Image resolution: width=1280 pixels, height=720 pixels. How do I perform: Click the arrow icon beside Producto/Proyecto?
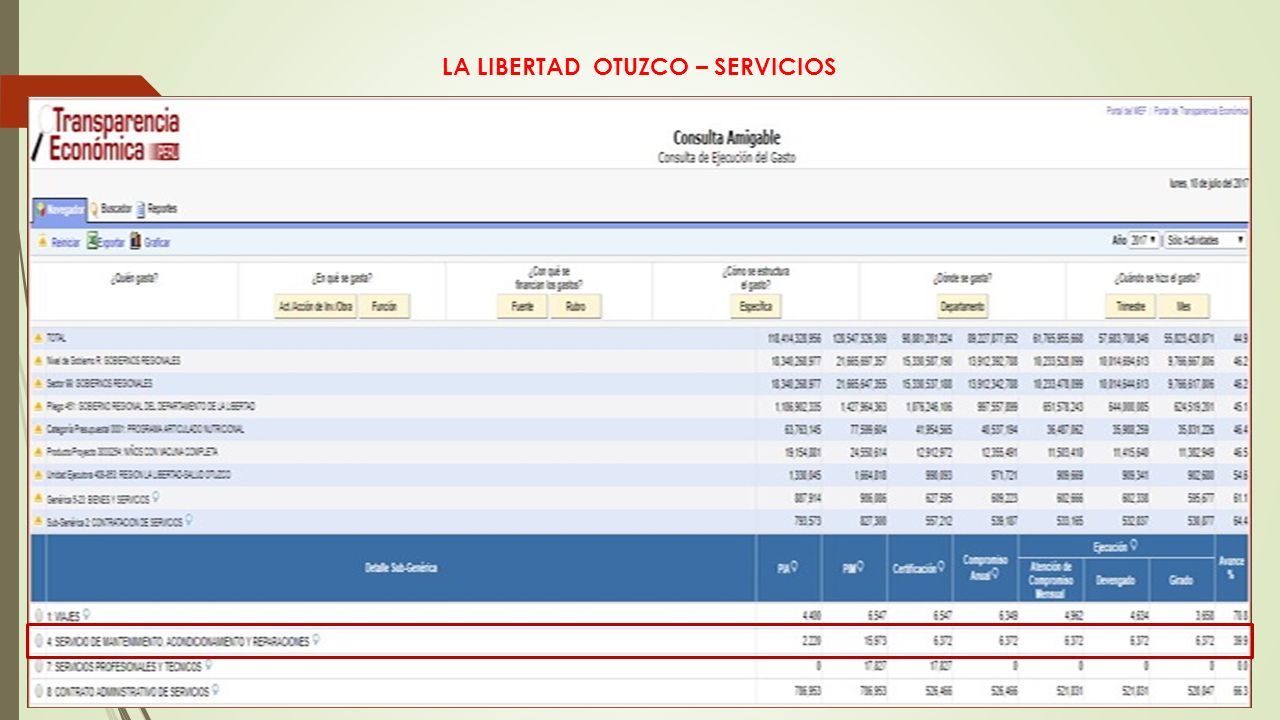(40, 451)
